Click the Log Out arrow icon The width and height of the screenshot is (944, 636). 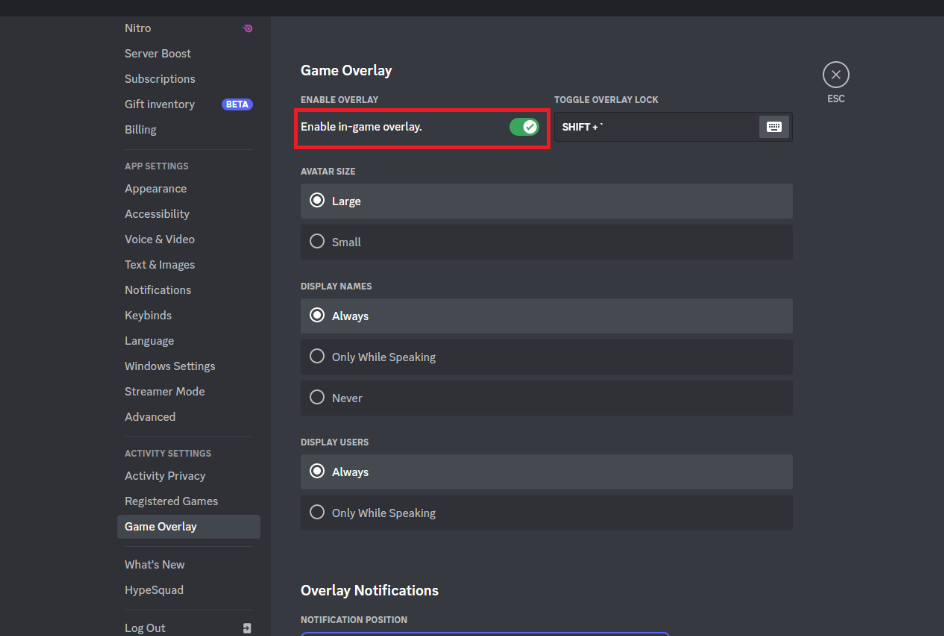click(247, 628)
